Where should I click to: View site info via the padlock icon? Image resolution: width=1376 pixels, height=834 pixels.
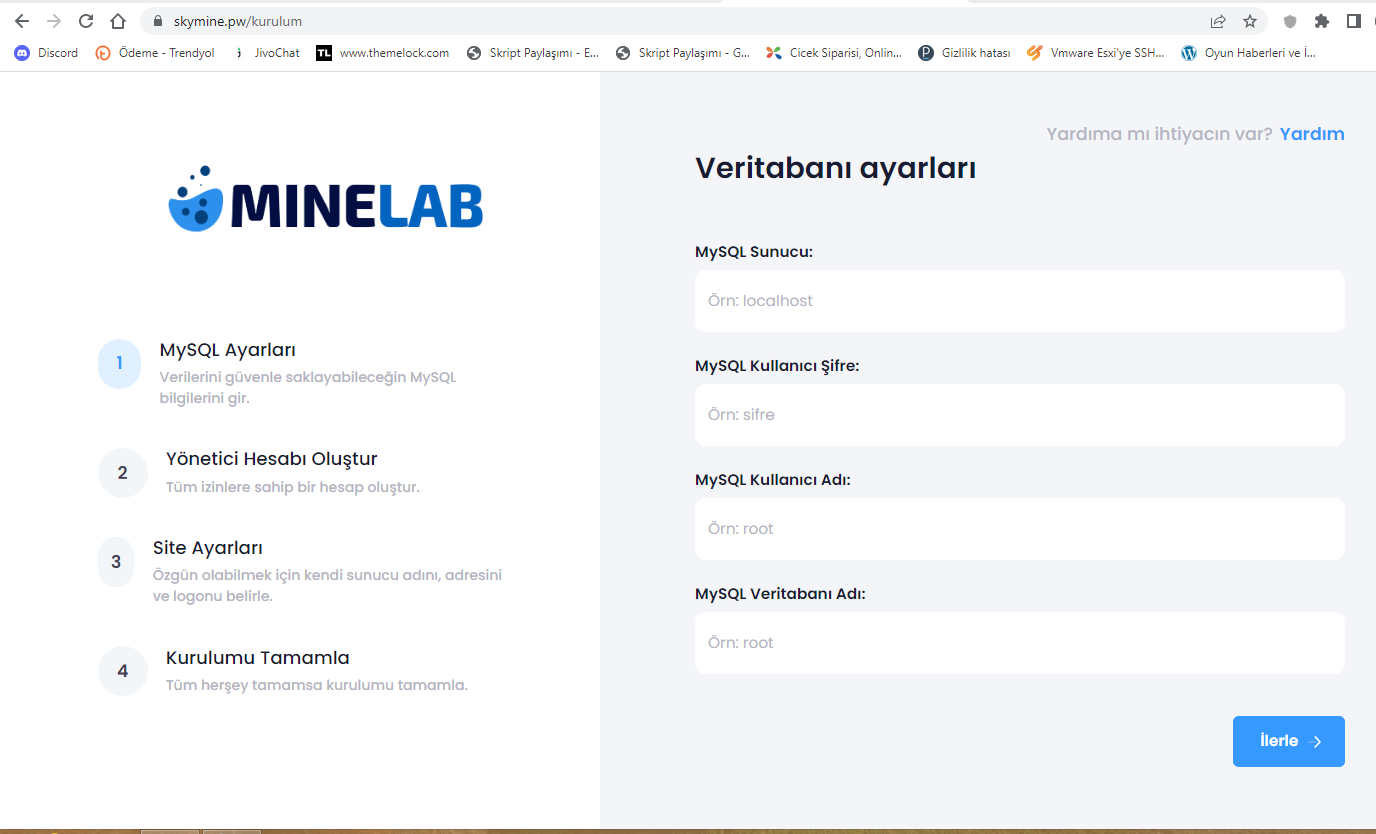(x=157, y=21)
